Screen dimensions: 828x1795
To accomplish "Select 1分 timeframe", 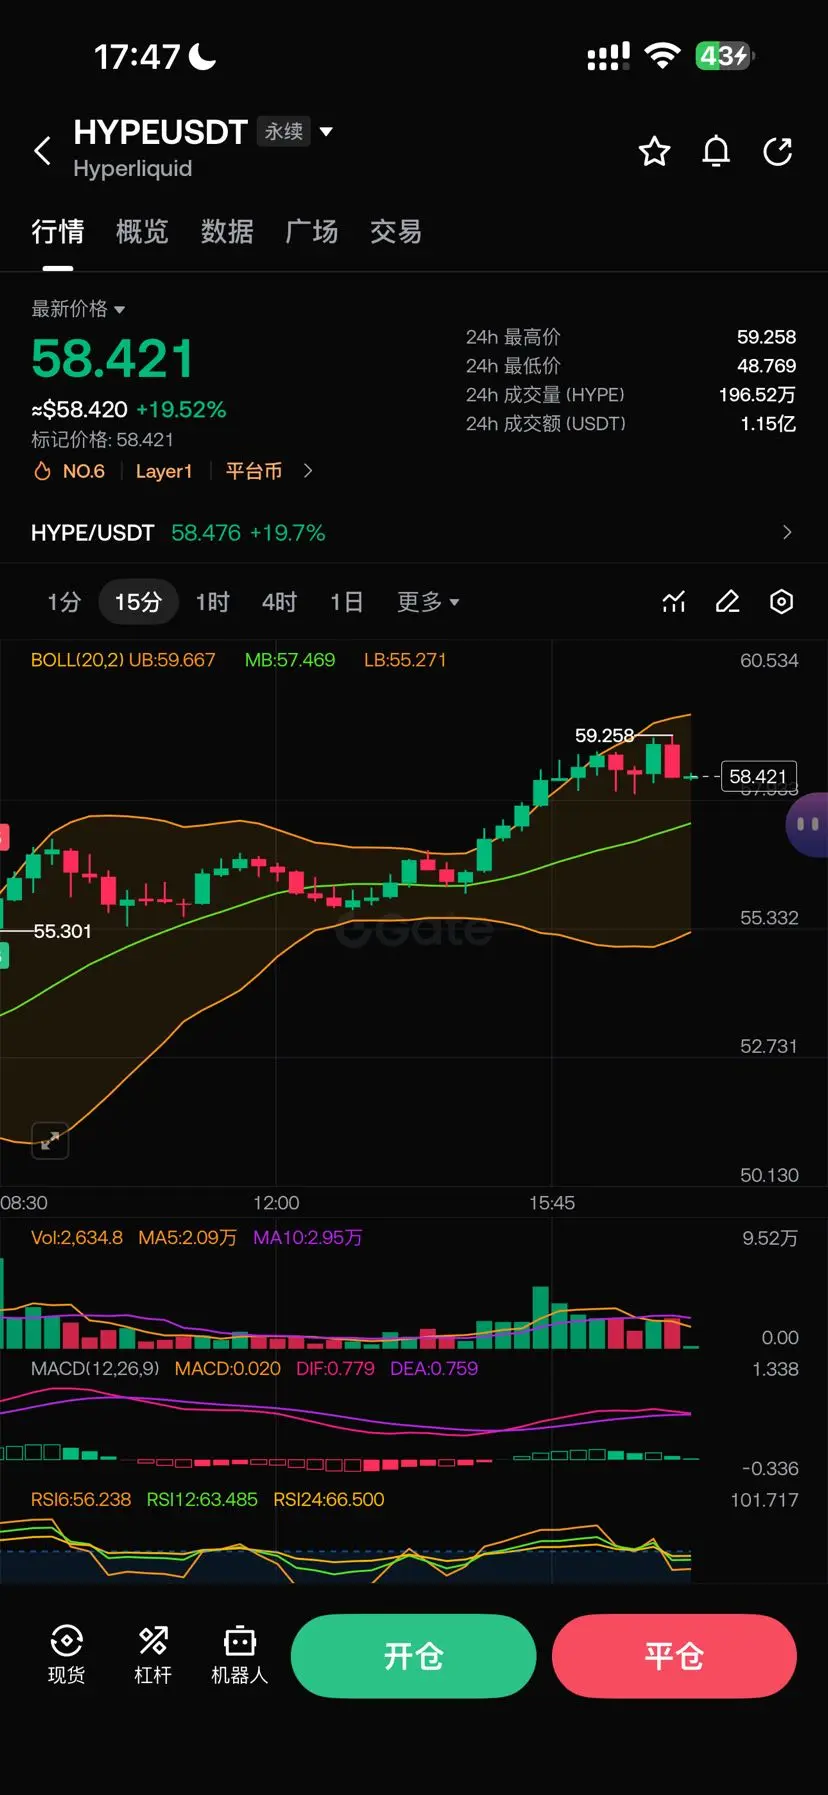I will pyautogui.click(x=64, y=602).
